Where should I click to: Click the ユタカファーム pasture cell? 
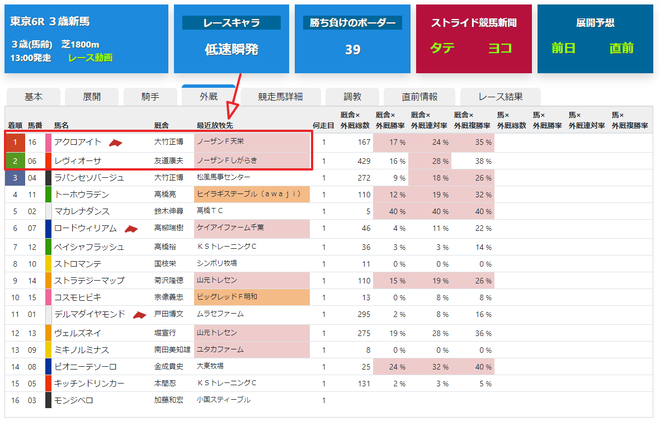(252, 350)
